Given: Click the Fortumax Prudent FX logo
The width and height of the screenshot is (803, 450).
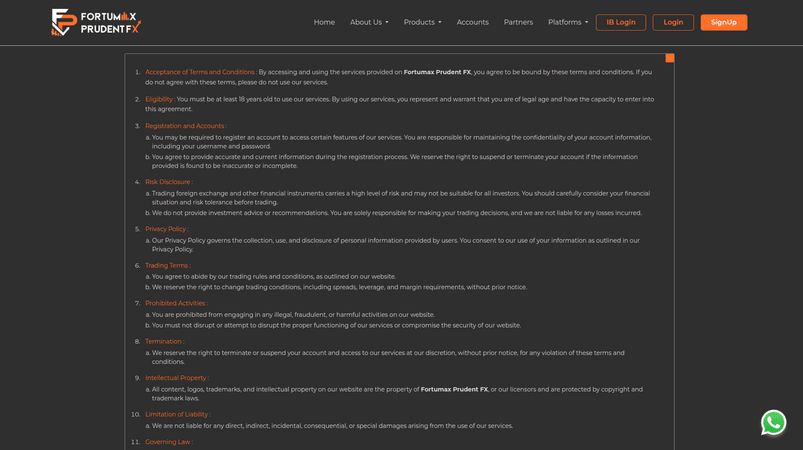Looking at the screenshot, I should [96, 22].
